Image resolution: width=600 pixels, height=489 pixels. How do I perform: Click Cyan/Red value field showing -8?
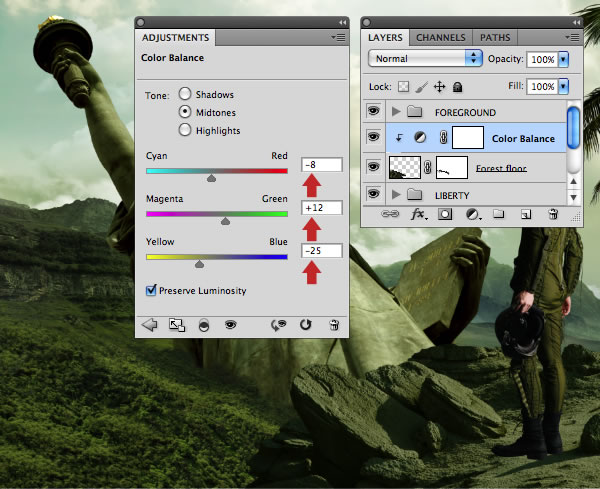coord(321,165)
